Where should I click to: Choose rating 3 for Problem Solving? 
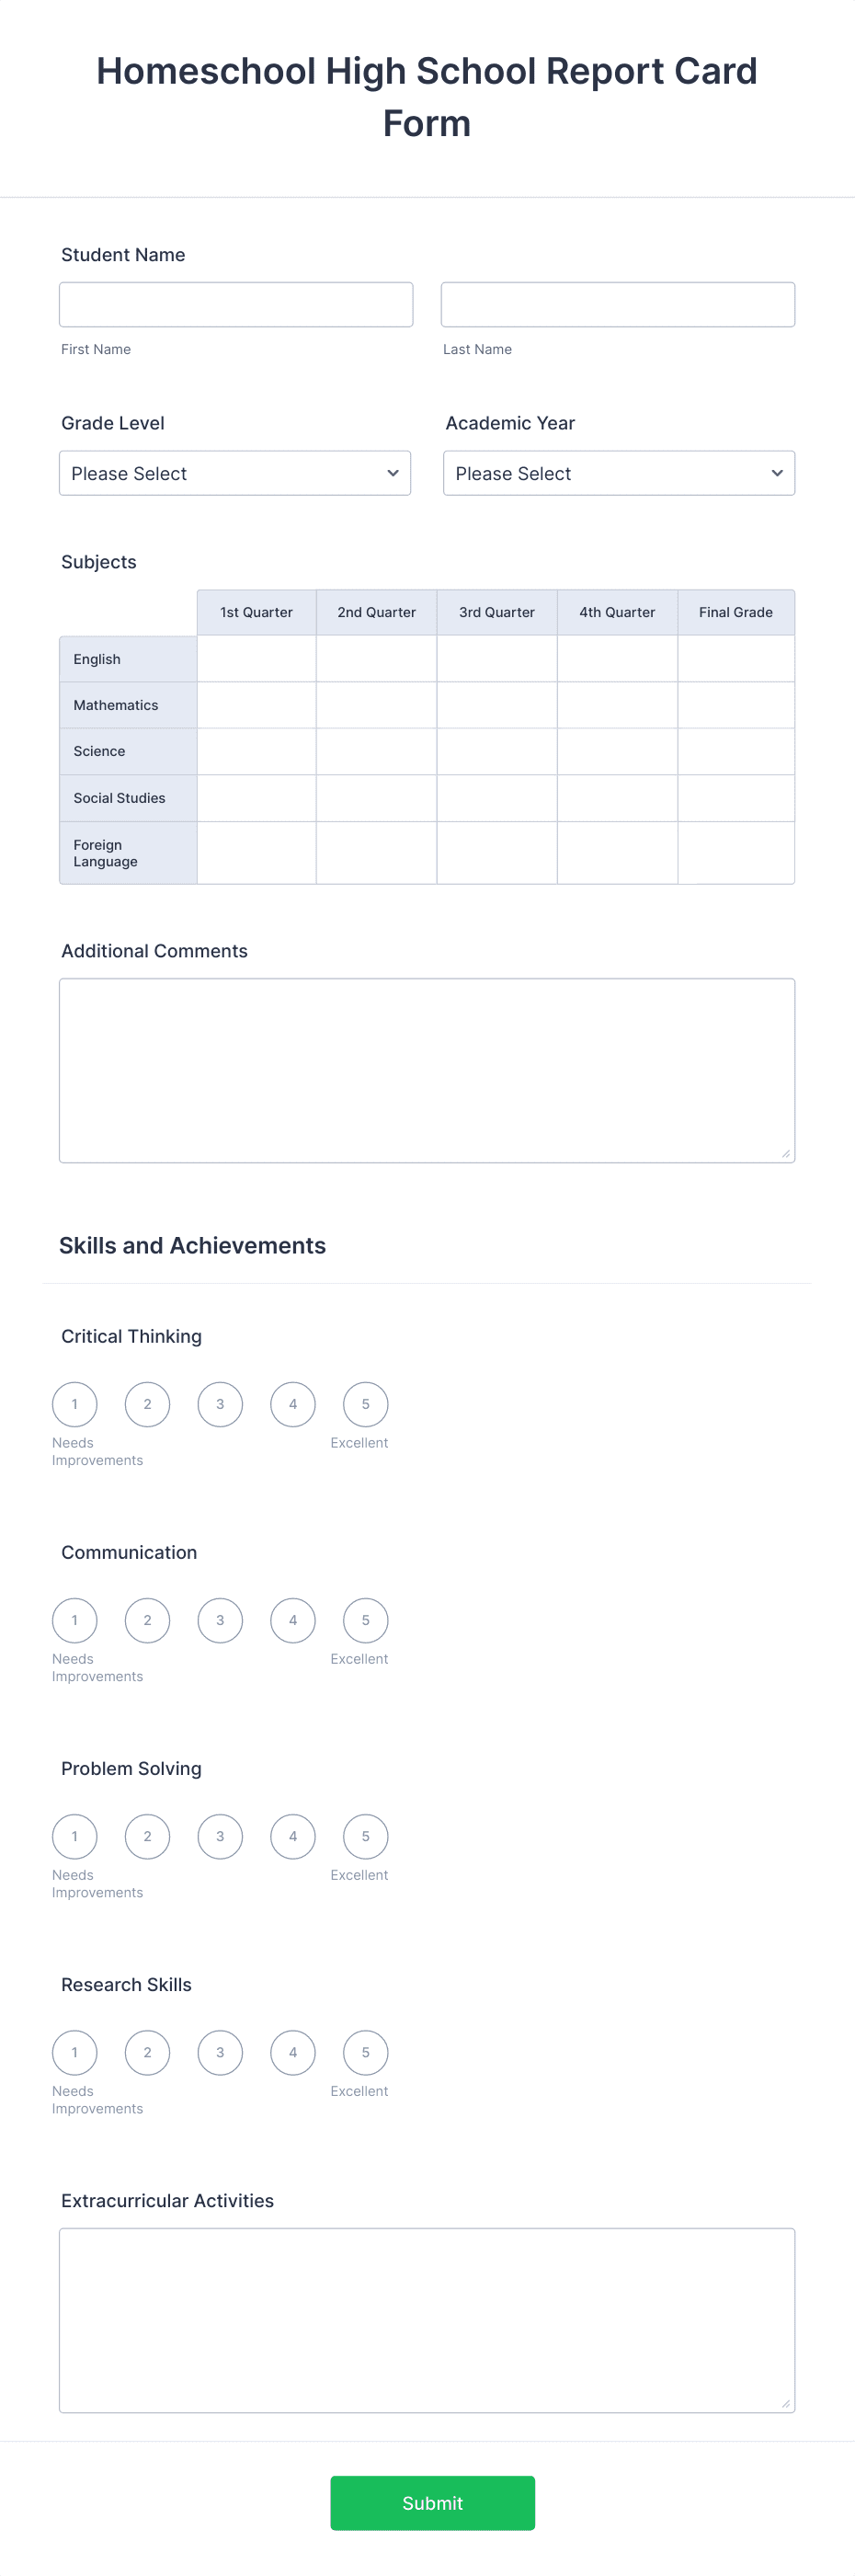coord(220,1836)
